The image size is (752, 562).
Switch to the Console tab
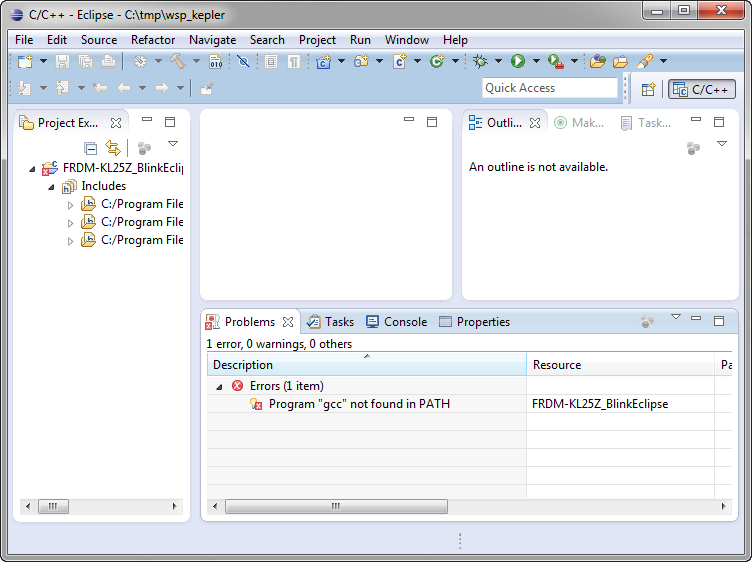(397, 322)
